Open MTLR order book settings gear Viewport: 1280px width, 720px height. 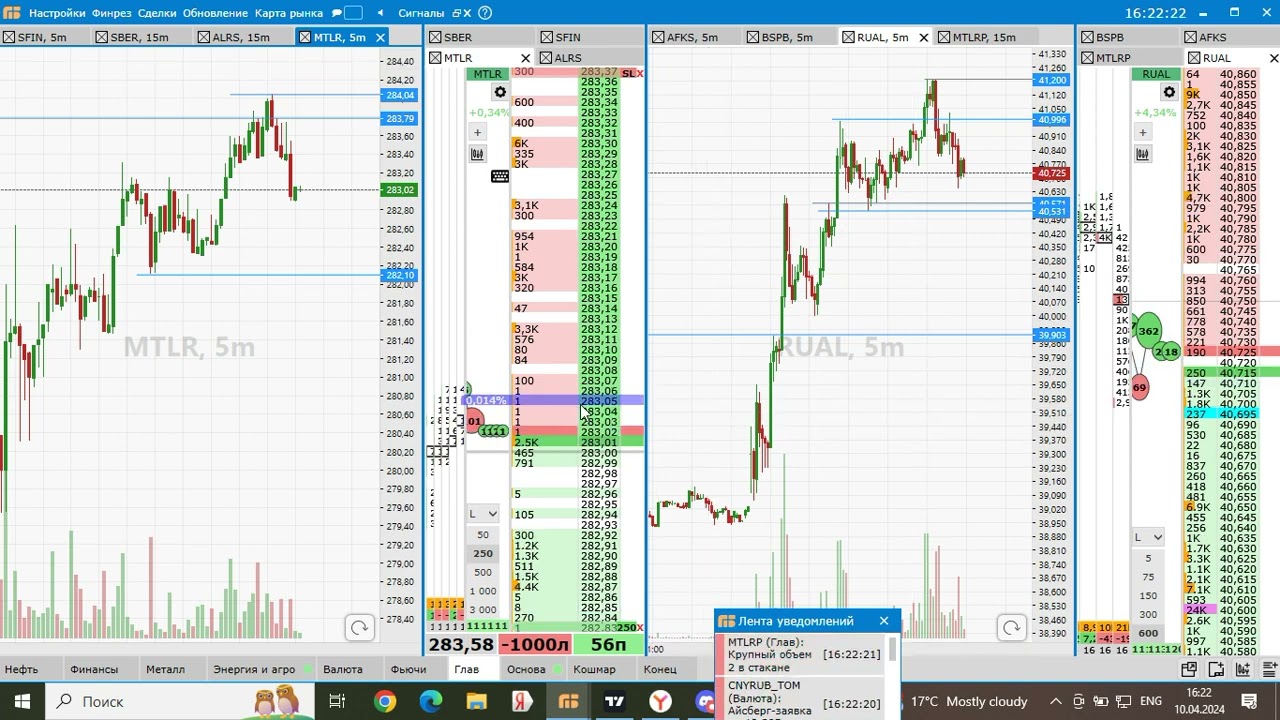[x=500, y=92]
